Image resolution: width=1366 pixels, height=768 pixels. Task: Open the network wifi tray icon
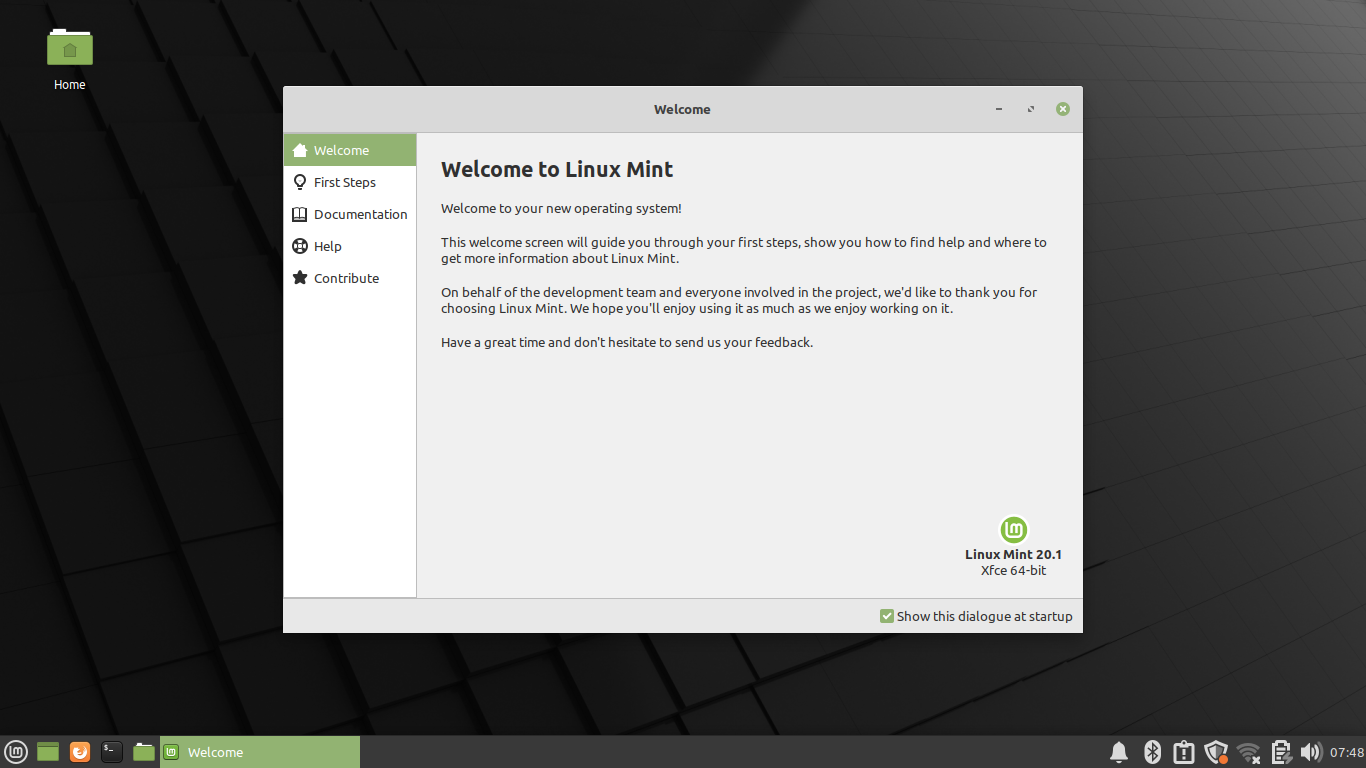pyautogui.click(x=1248, y=752)
